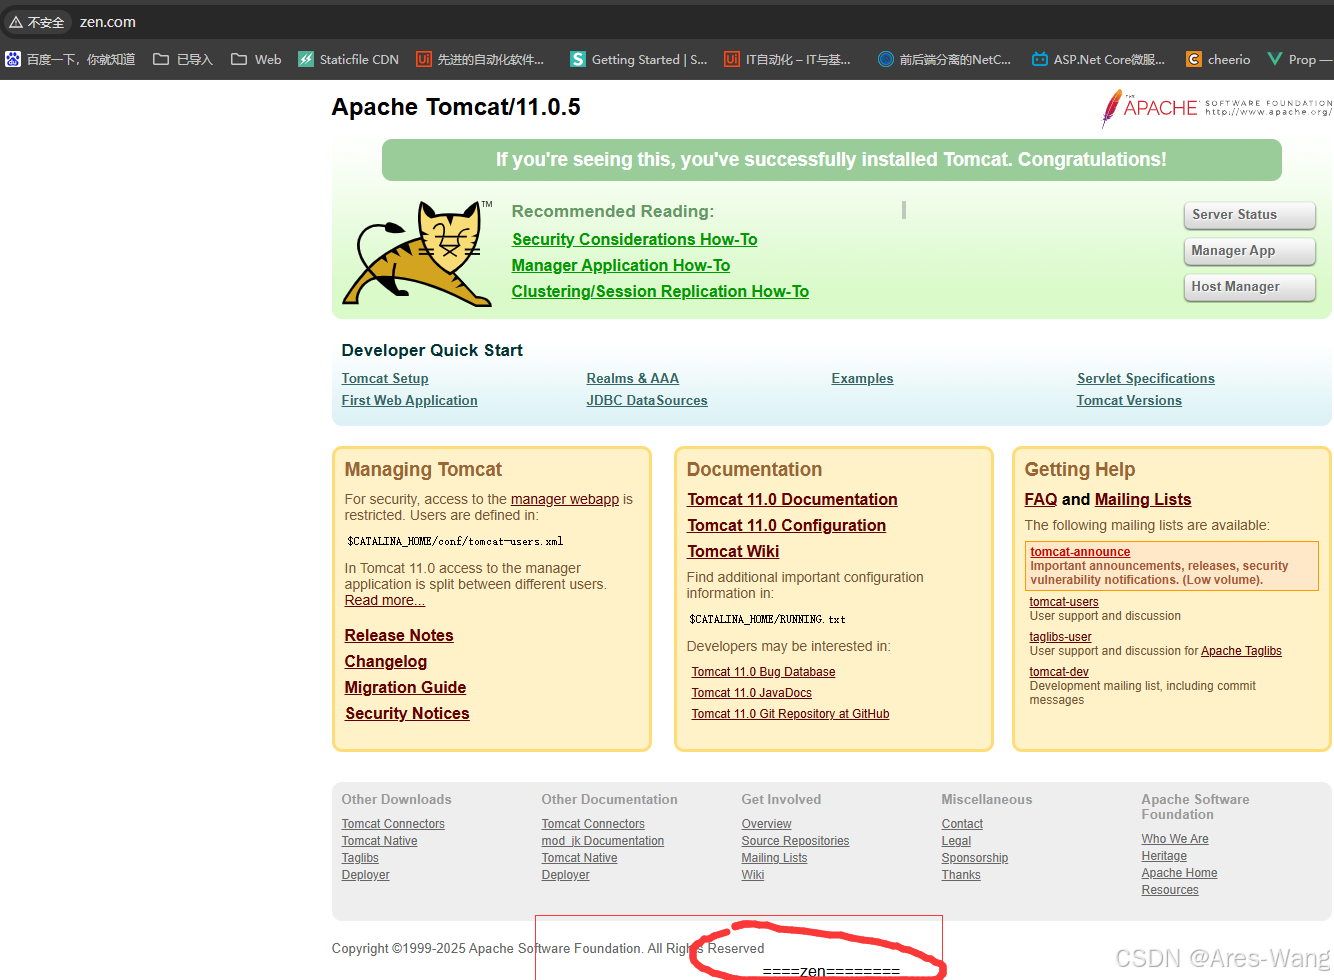Viewport: 1334px width, 980px height.
Task: Open mod_jk Documentation link
Action: click(x=603, y=841)
